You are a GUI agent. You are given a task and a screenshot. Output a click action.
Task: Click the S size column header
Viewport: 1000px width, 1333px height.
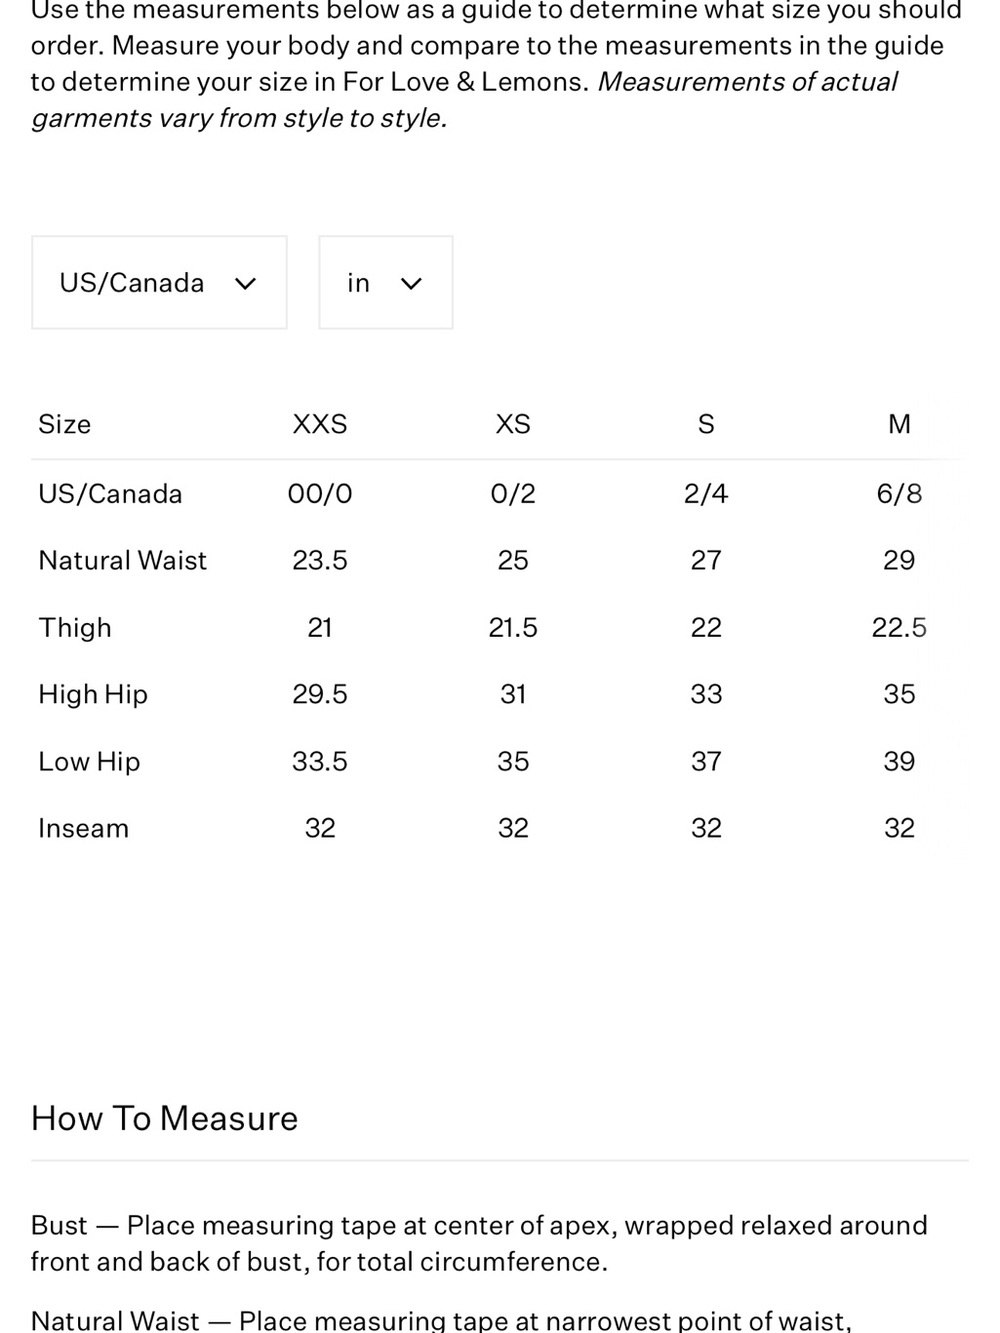[x=706, y=424]
